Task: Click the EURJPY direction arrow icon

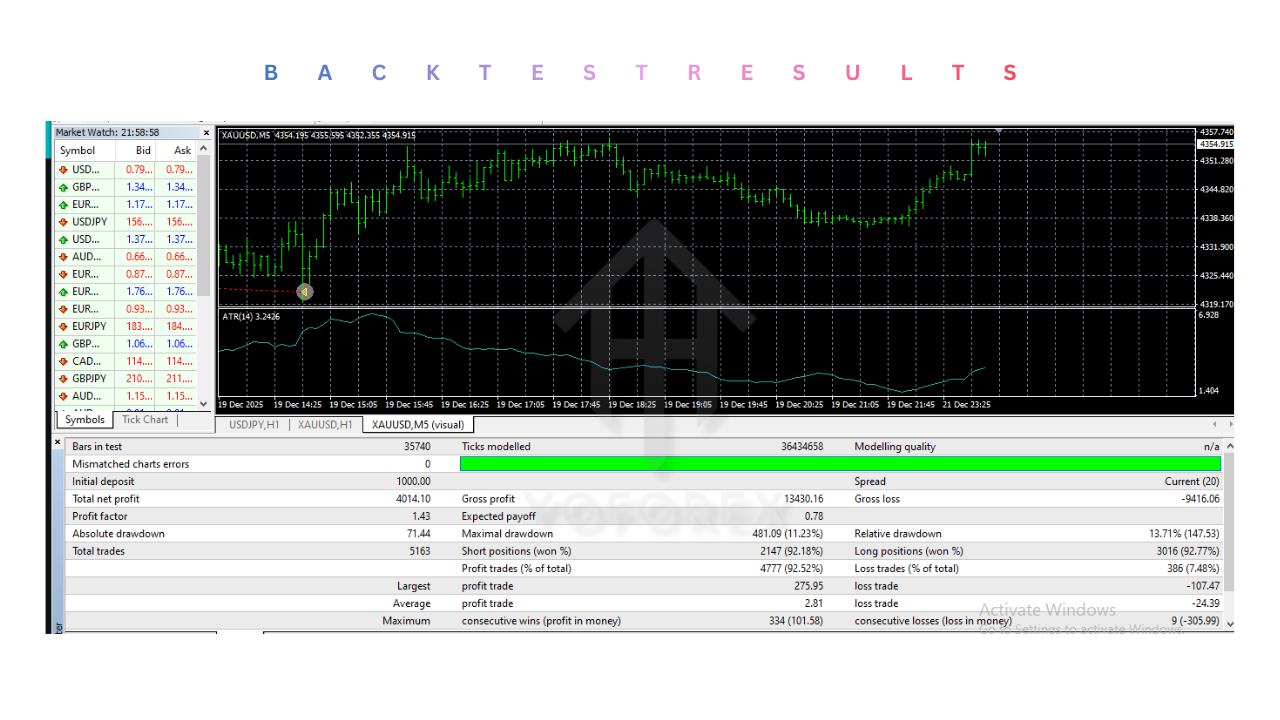Action: [x=64, y=327]
